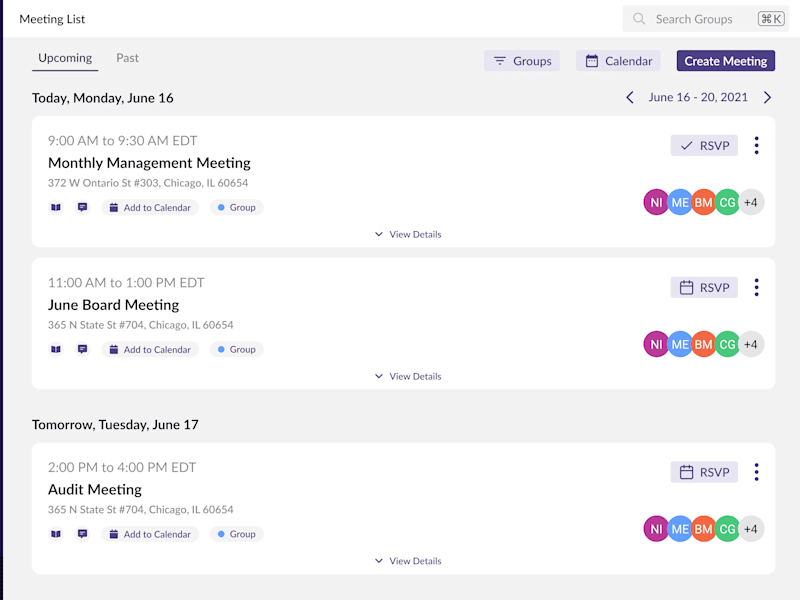Viewport: 800px width, 600px height.
Task: Open chat icon on June Board Meeting
Action: point(82,349)
